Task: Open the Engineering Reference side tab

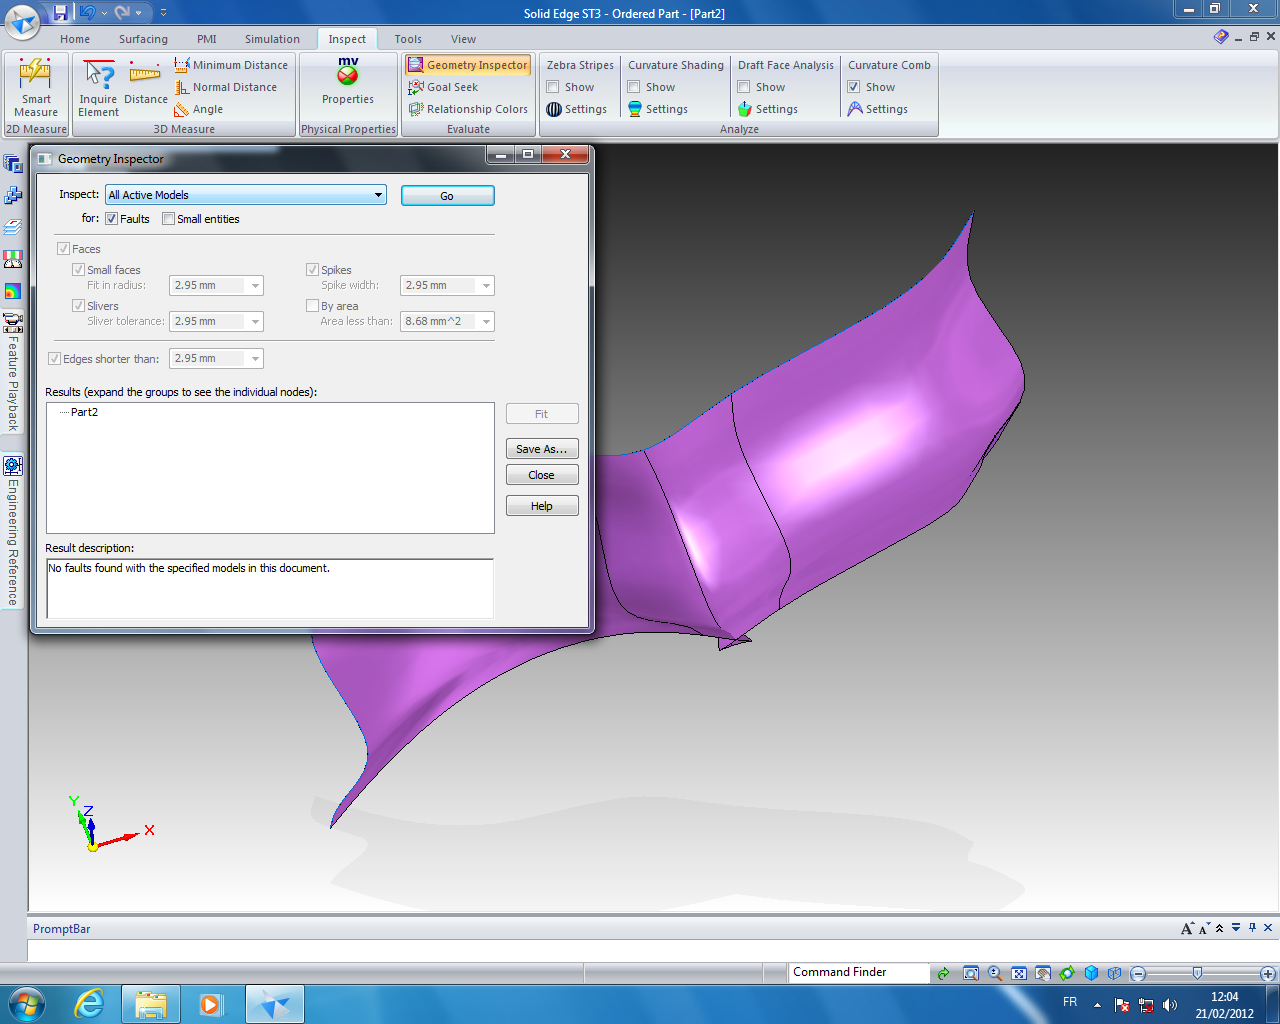Action: [12, 531]
